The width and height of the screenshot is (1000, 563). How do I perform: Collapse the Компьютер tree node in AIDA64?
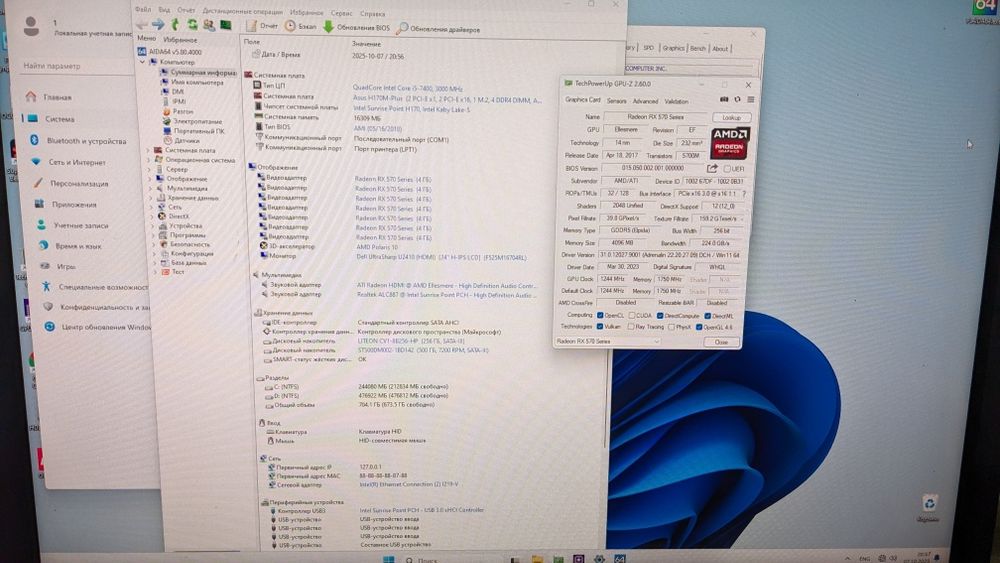[143, 62]
